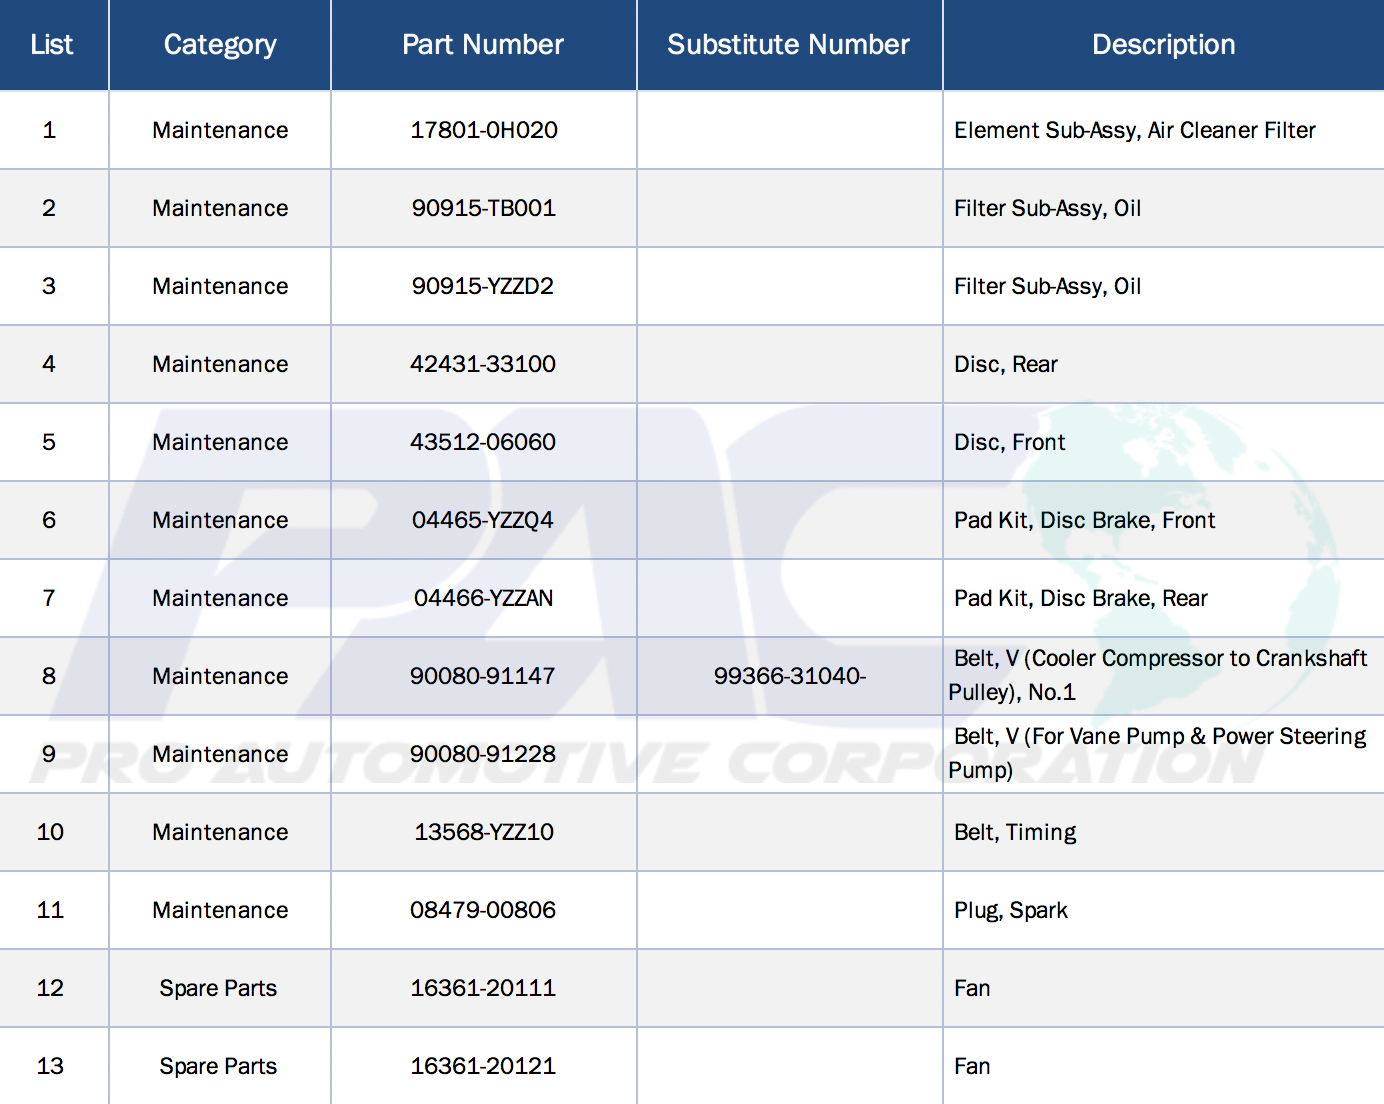Viewport: 1384px width, 1104px height.
Task: Select Pad Kit, Disc Brake, Front description
Action: 1084,520
